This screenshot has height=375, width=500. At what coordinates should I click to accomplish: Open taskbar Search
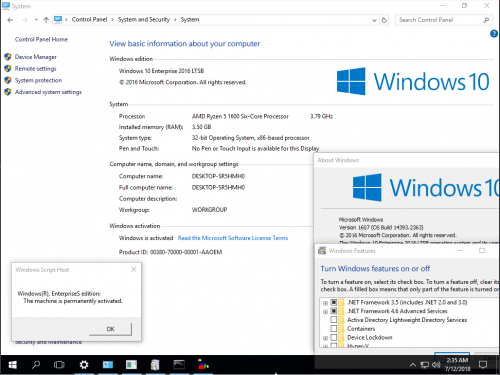[36, 365]
